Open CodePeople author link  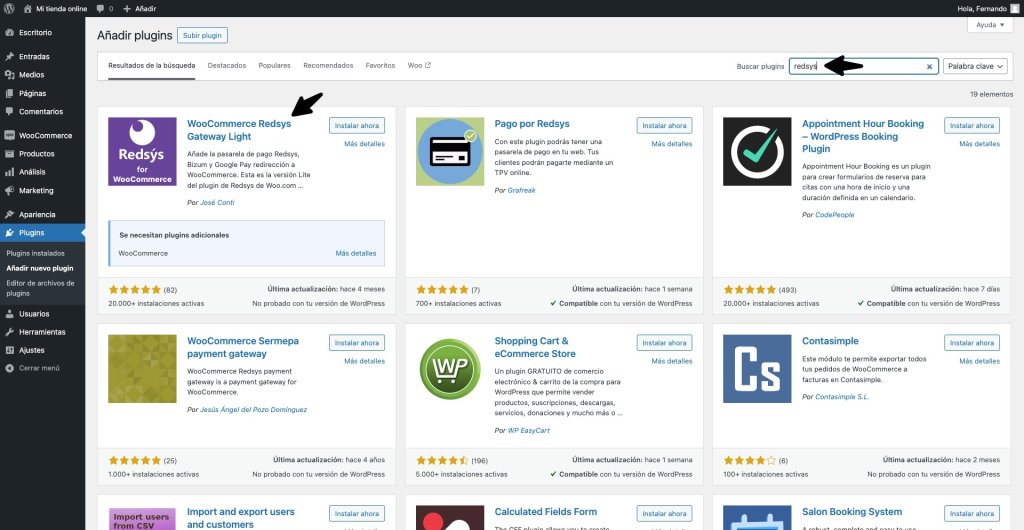click(x=835, y=215)
